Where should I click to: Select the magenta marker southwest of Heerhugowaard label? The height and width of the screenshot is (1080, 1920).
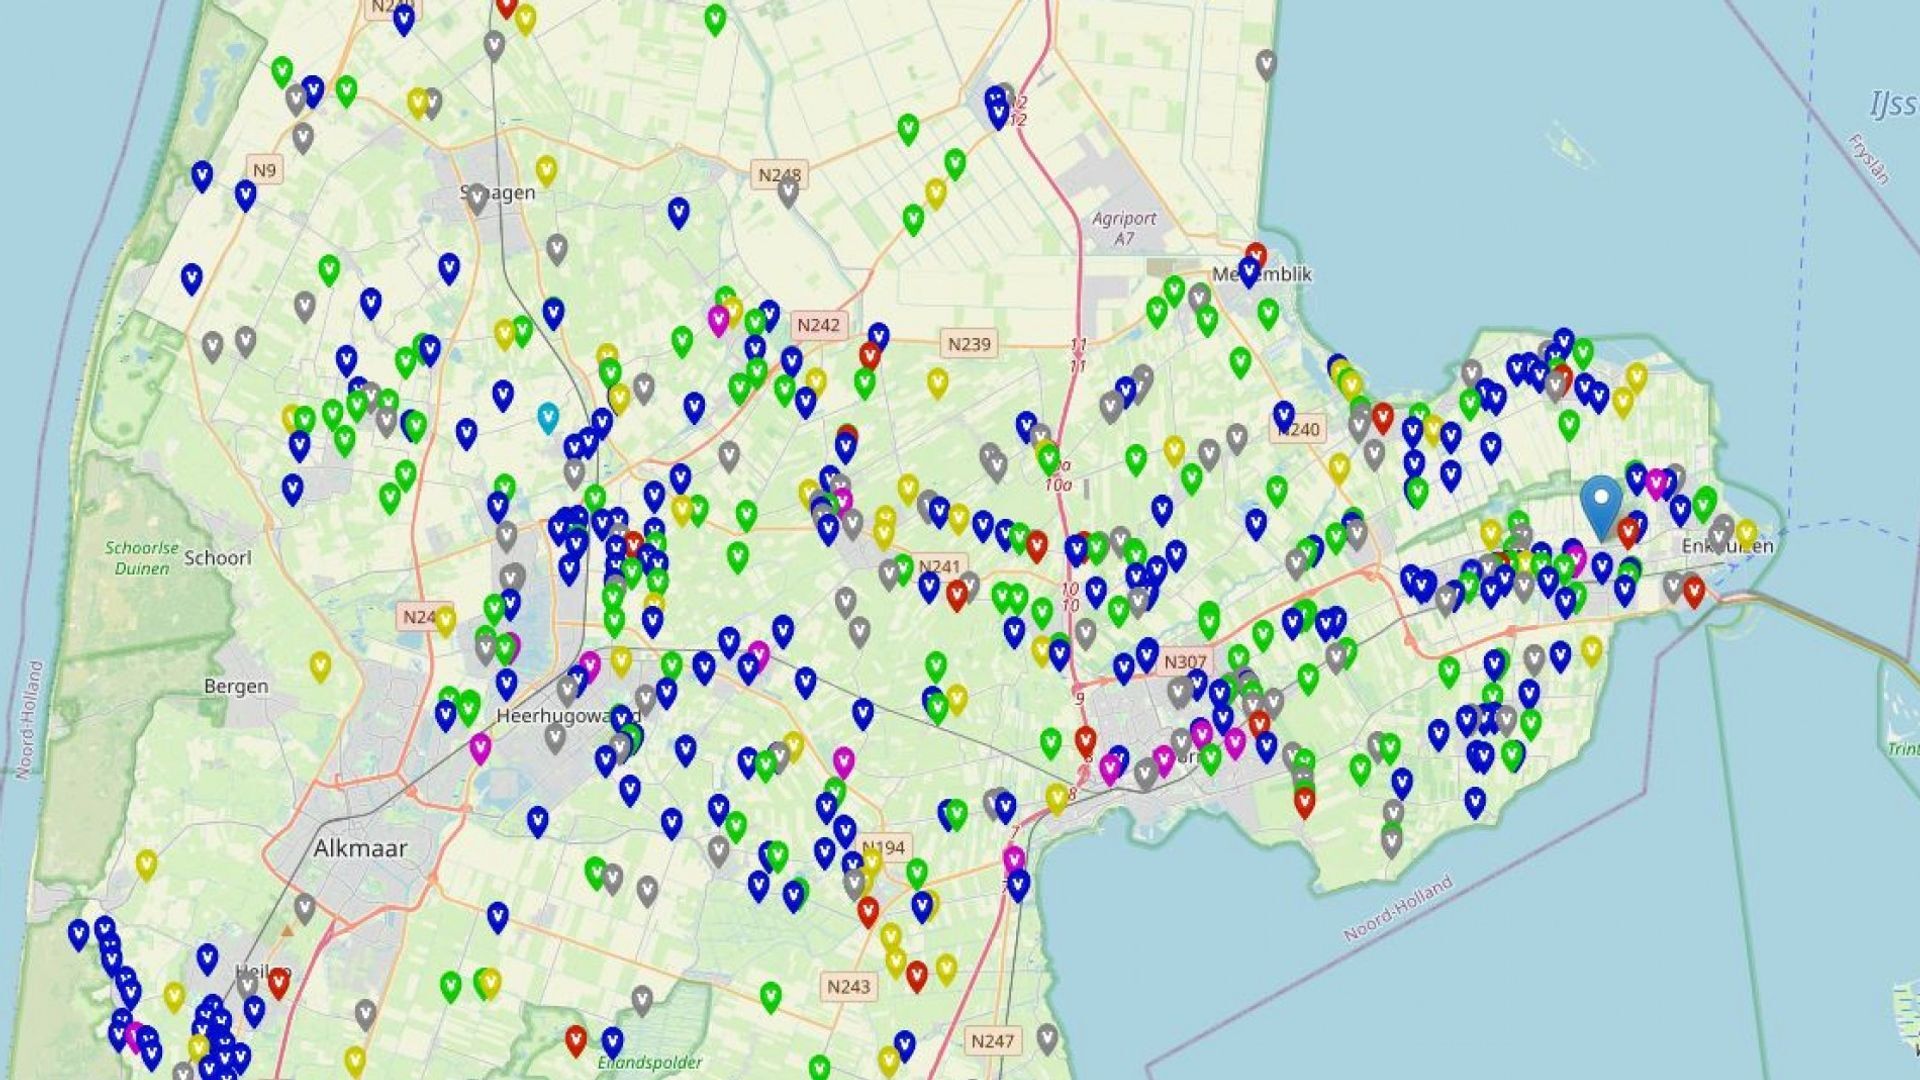[x=480, y=746]
